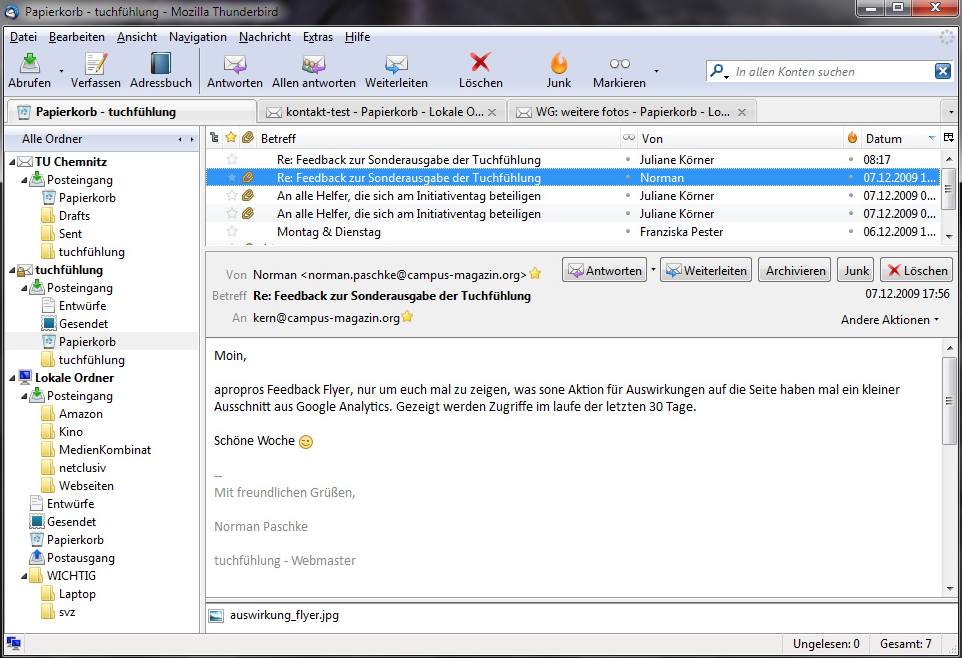Fetch new mail with Abrufen
The image size is (962, 658).
(29, 71)
